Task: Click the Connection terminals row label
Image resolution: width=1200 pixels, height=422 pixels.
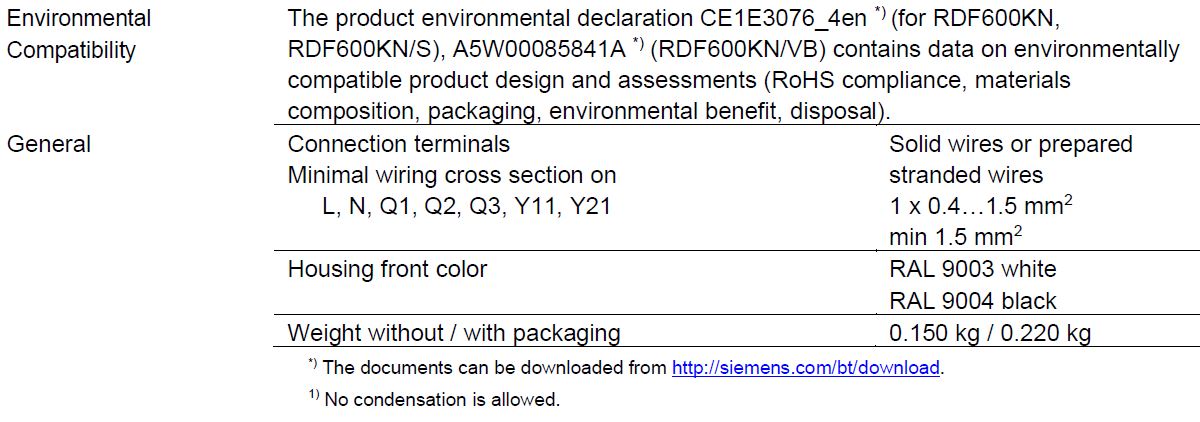Action: pyautogui.click(x=399, y=144)
